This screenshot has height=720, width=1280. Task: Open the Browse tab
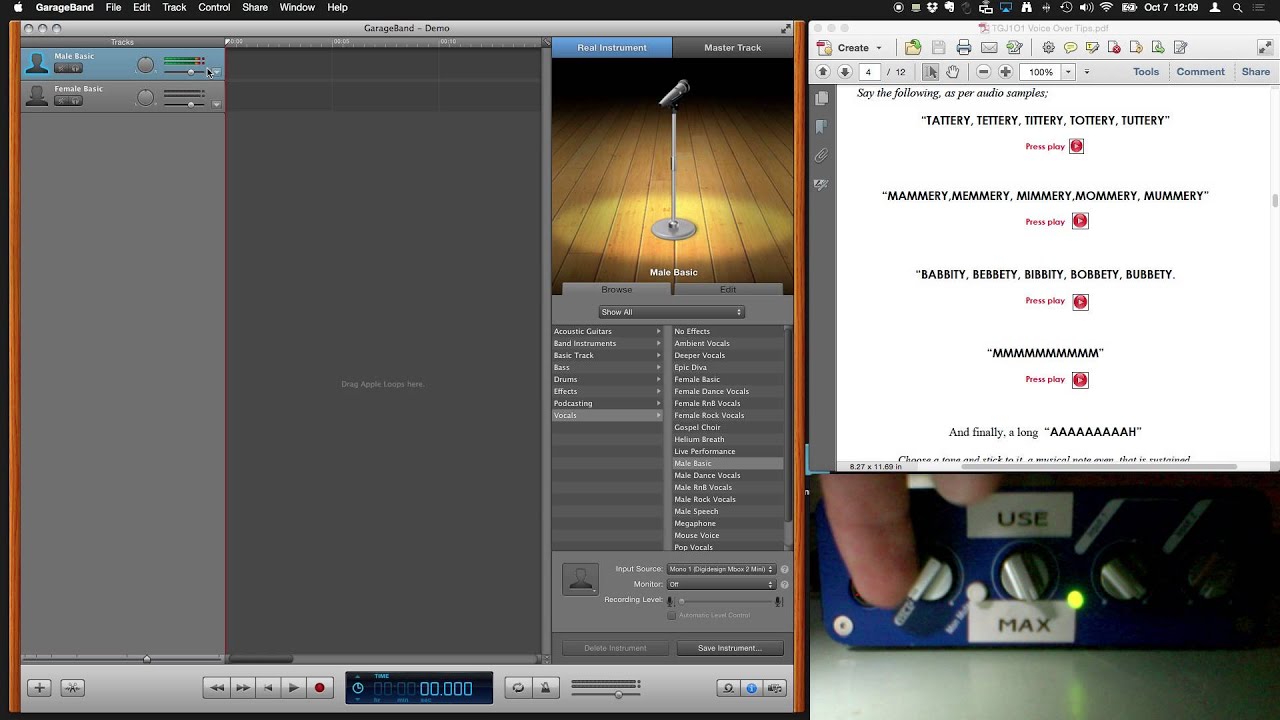pos(617,289)
